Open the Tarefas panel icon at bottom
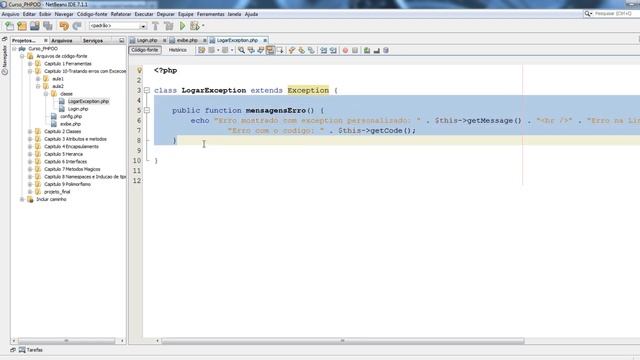The image size is (640, 360). coord(22,350)
